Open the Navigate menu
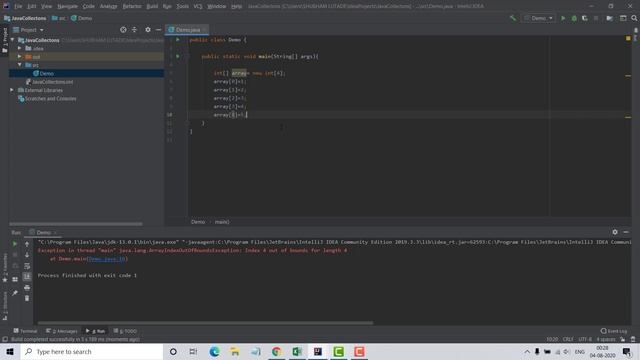Screen dimensions: 640x360 coord(67,6)
